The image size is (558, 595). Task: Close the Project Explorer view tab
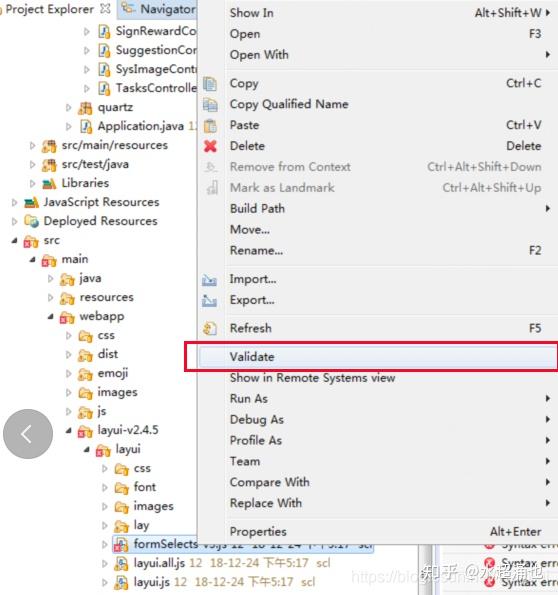coord(106,9)
